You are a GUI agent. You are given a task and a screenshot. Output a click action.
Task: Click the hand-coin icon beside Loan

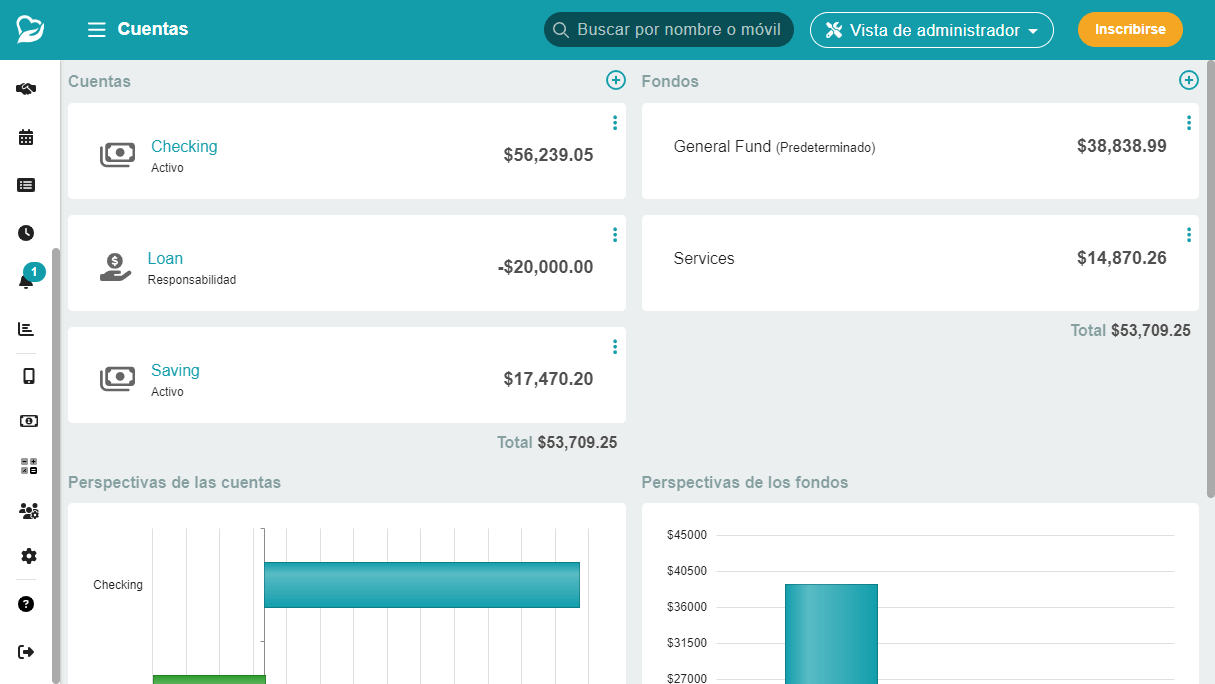pyautogui.click(x=116, y=267)
